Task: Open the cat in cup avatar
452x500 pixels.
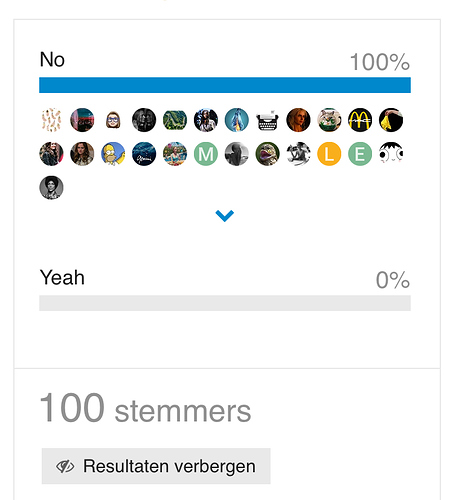Action: [x=329, y=120]
